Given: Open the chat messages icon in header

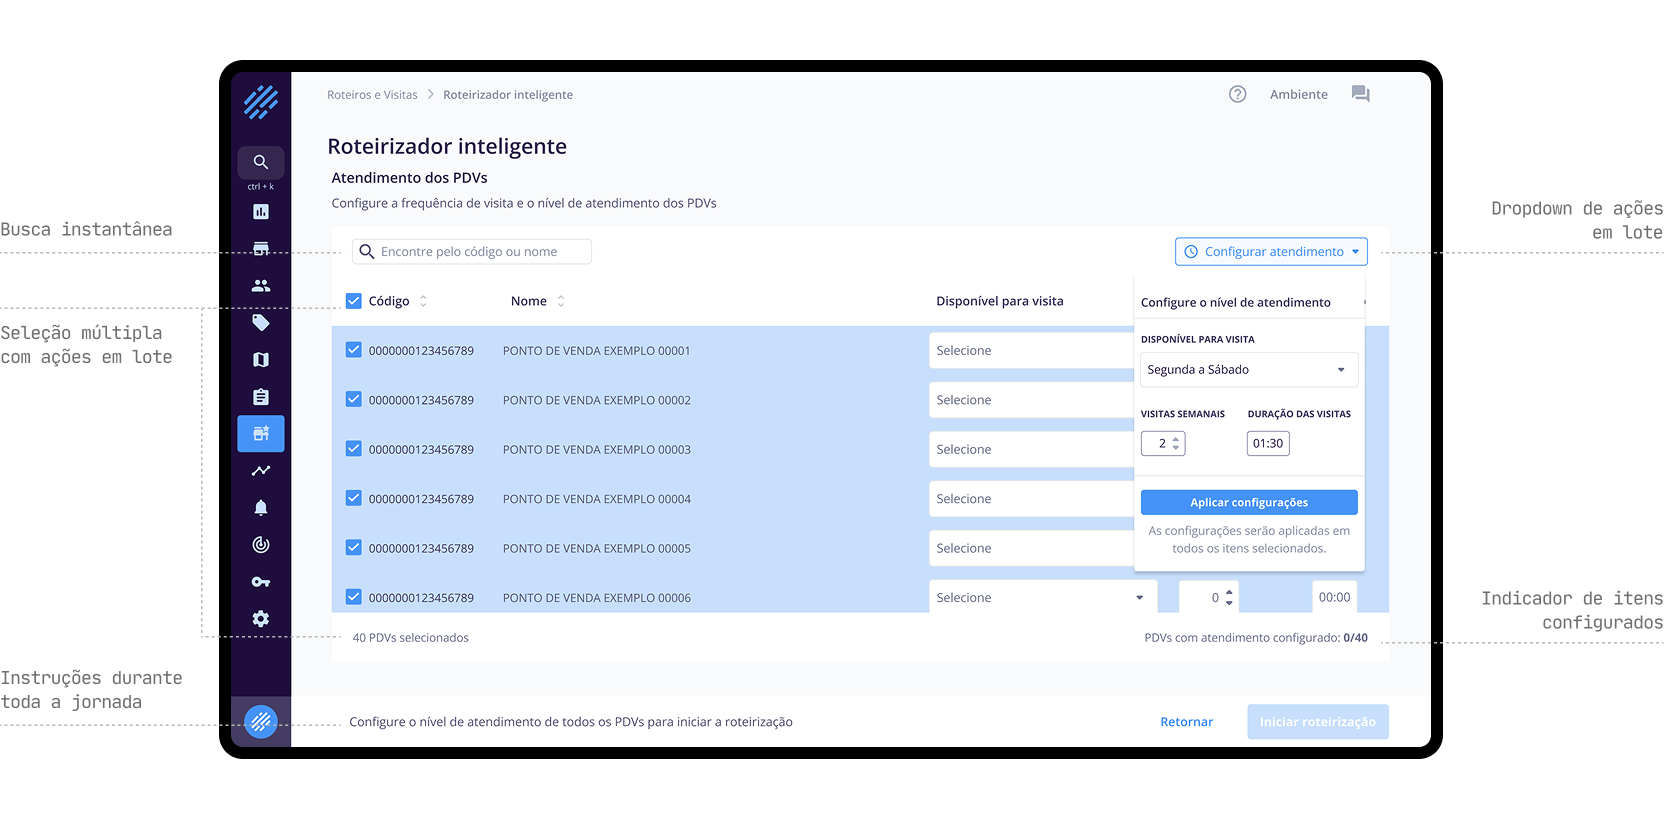Looking at the screenshot, I should (x=1360, y=94).
